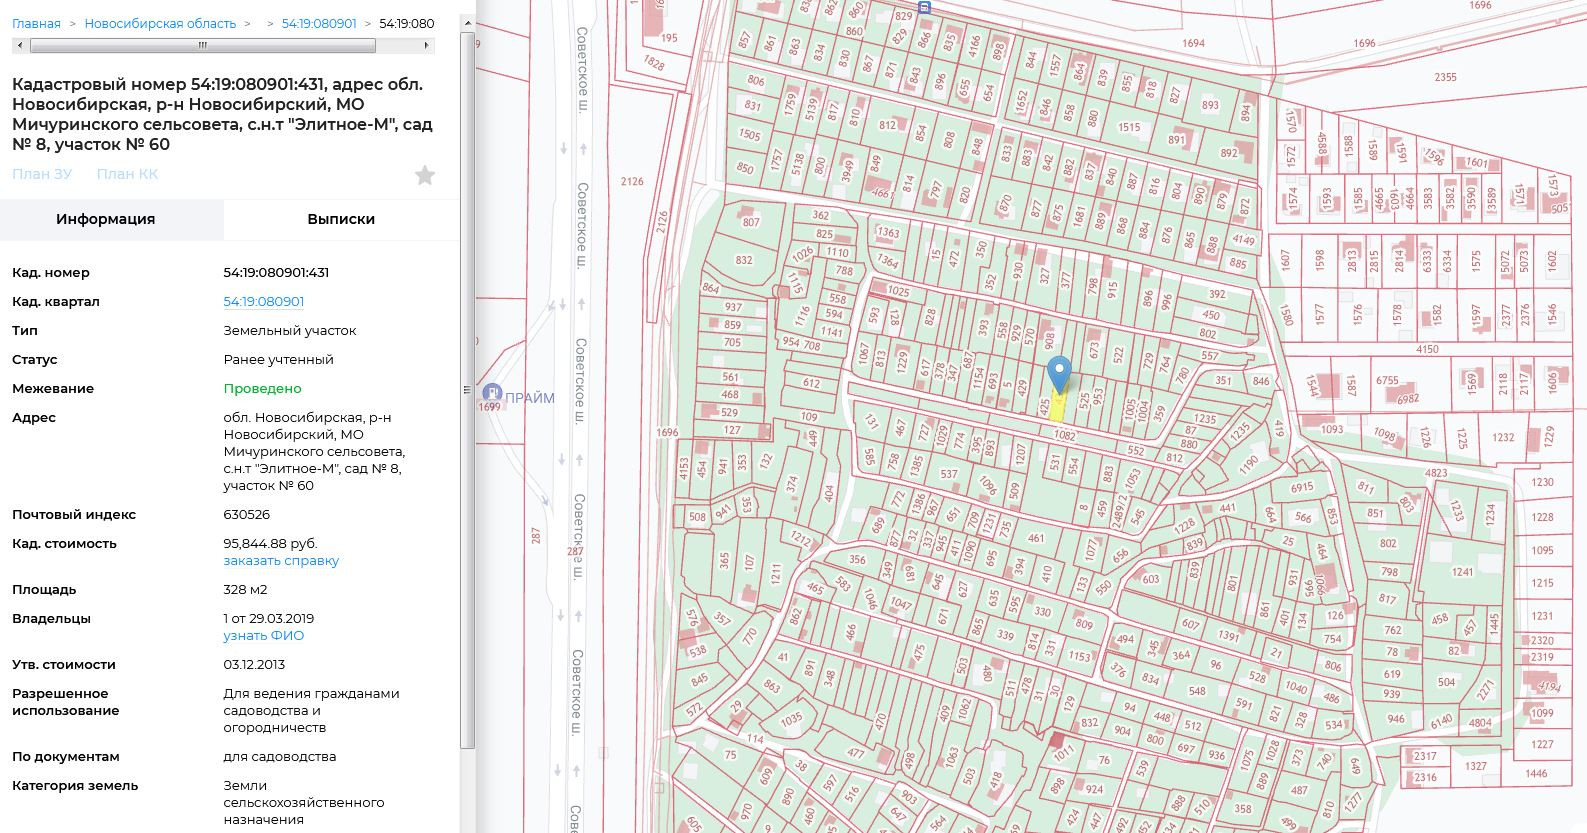Open the План КК link
Screen dimensions: 1587x833
[127, 174]
